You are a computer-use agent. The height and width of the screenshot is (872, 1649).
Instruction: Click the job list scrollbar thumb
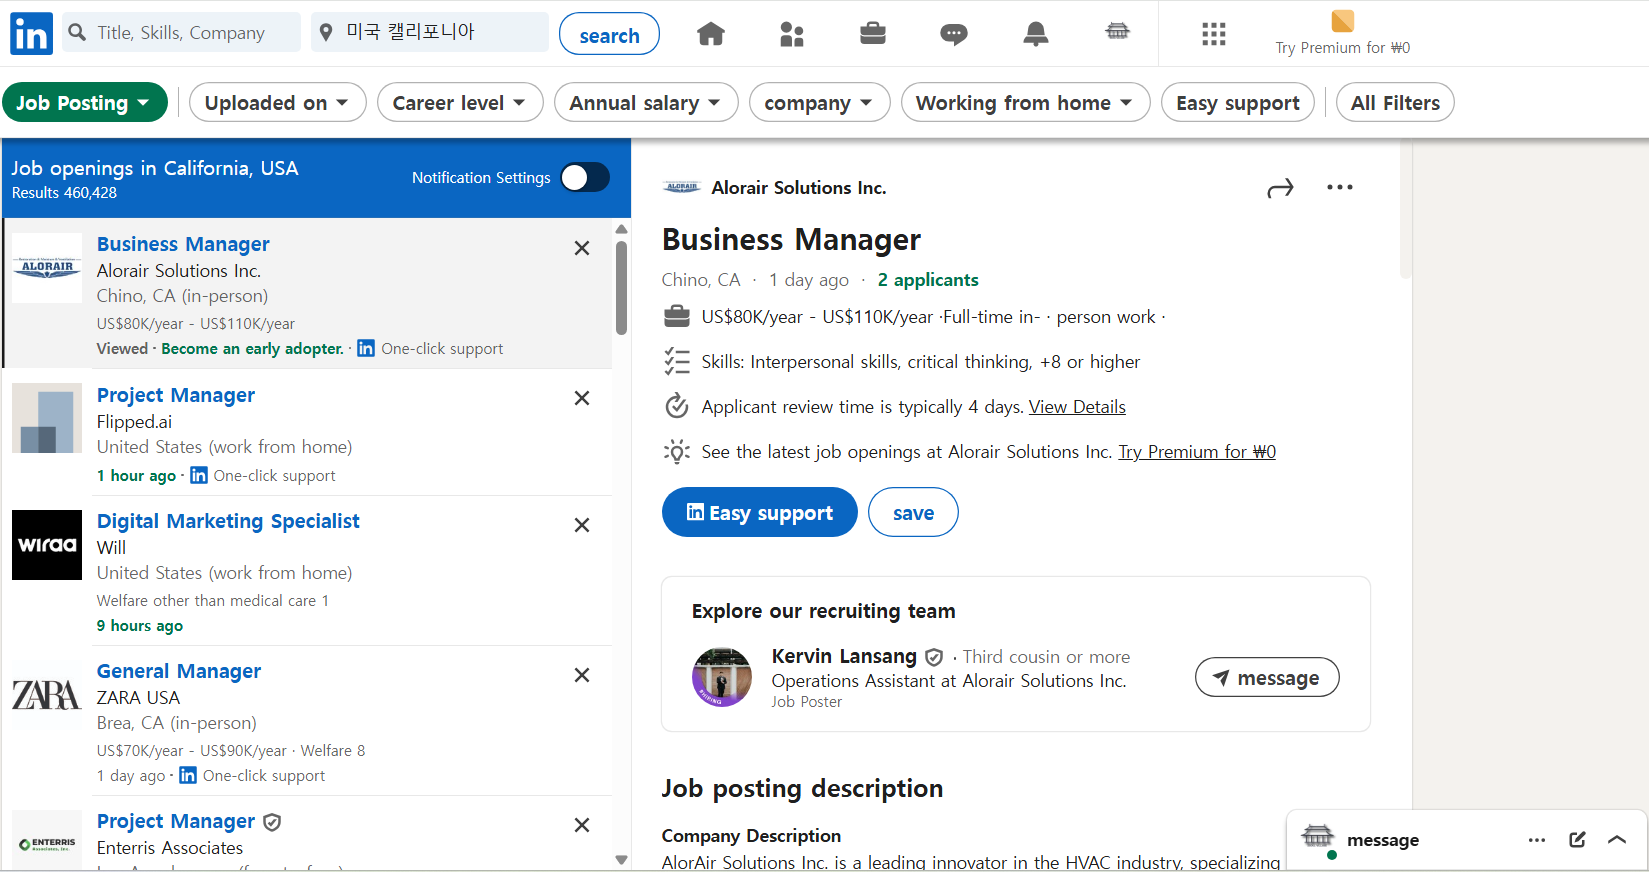621,288
